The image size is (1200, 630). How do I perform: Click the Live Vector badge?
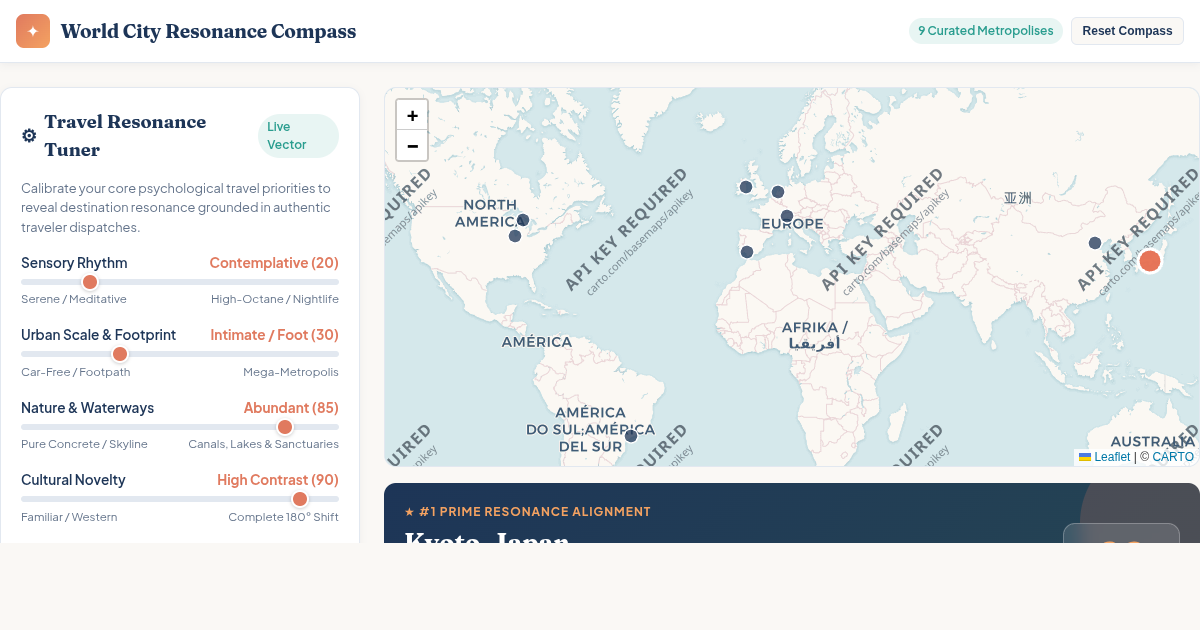(x=299, y=136)
